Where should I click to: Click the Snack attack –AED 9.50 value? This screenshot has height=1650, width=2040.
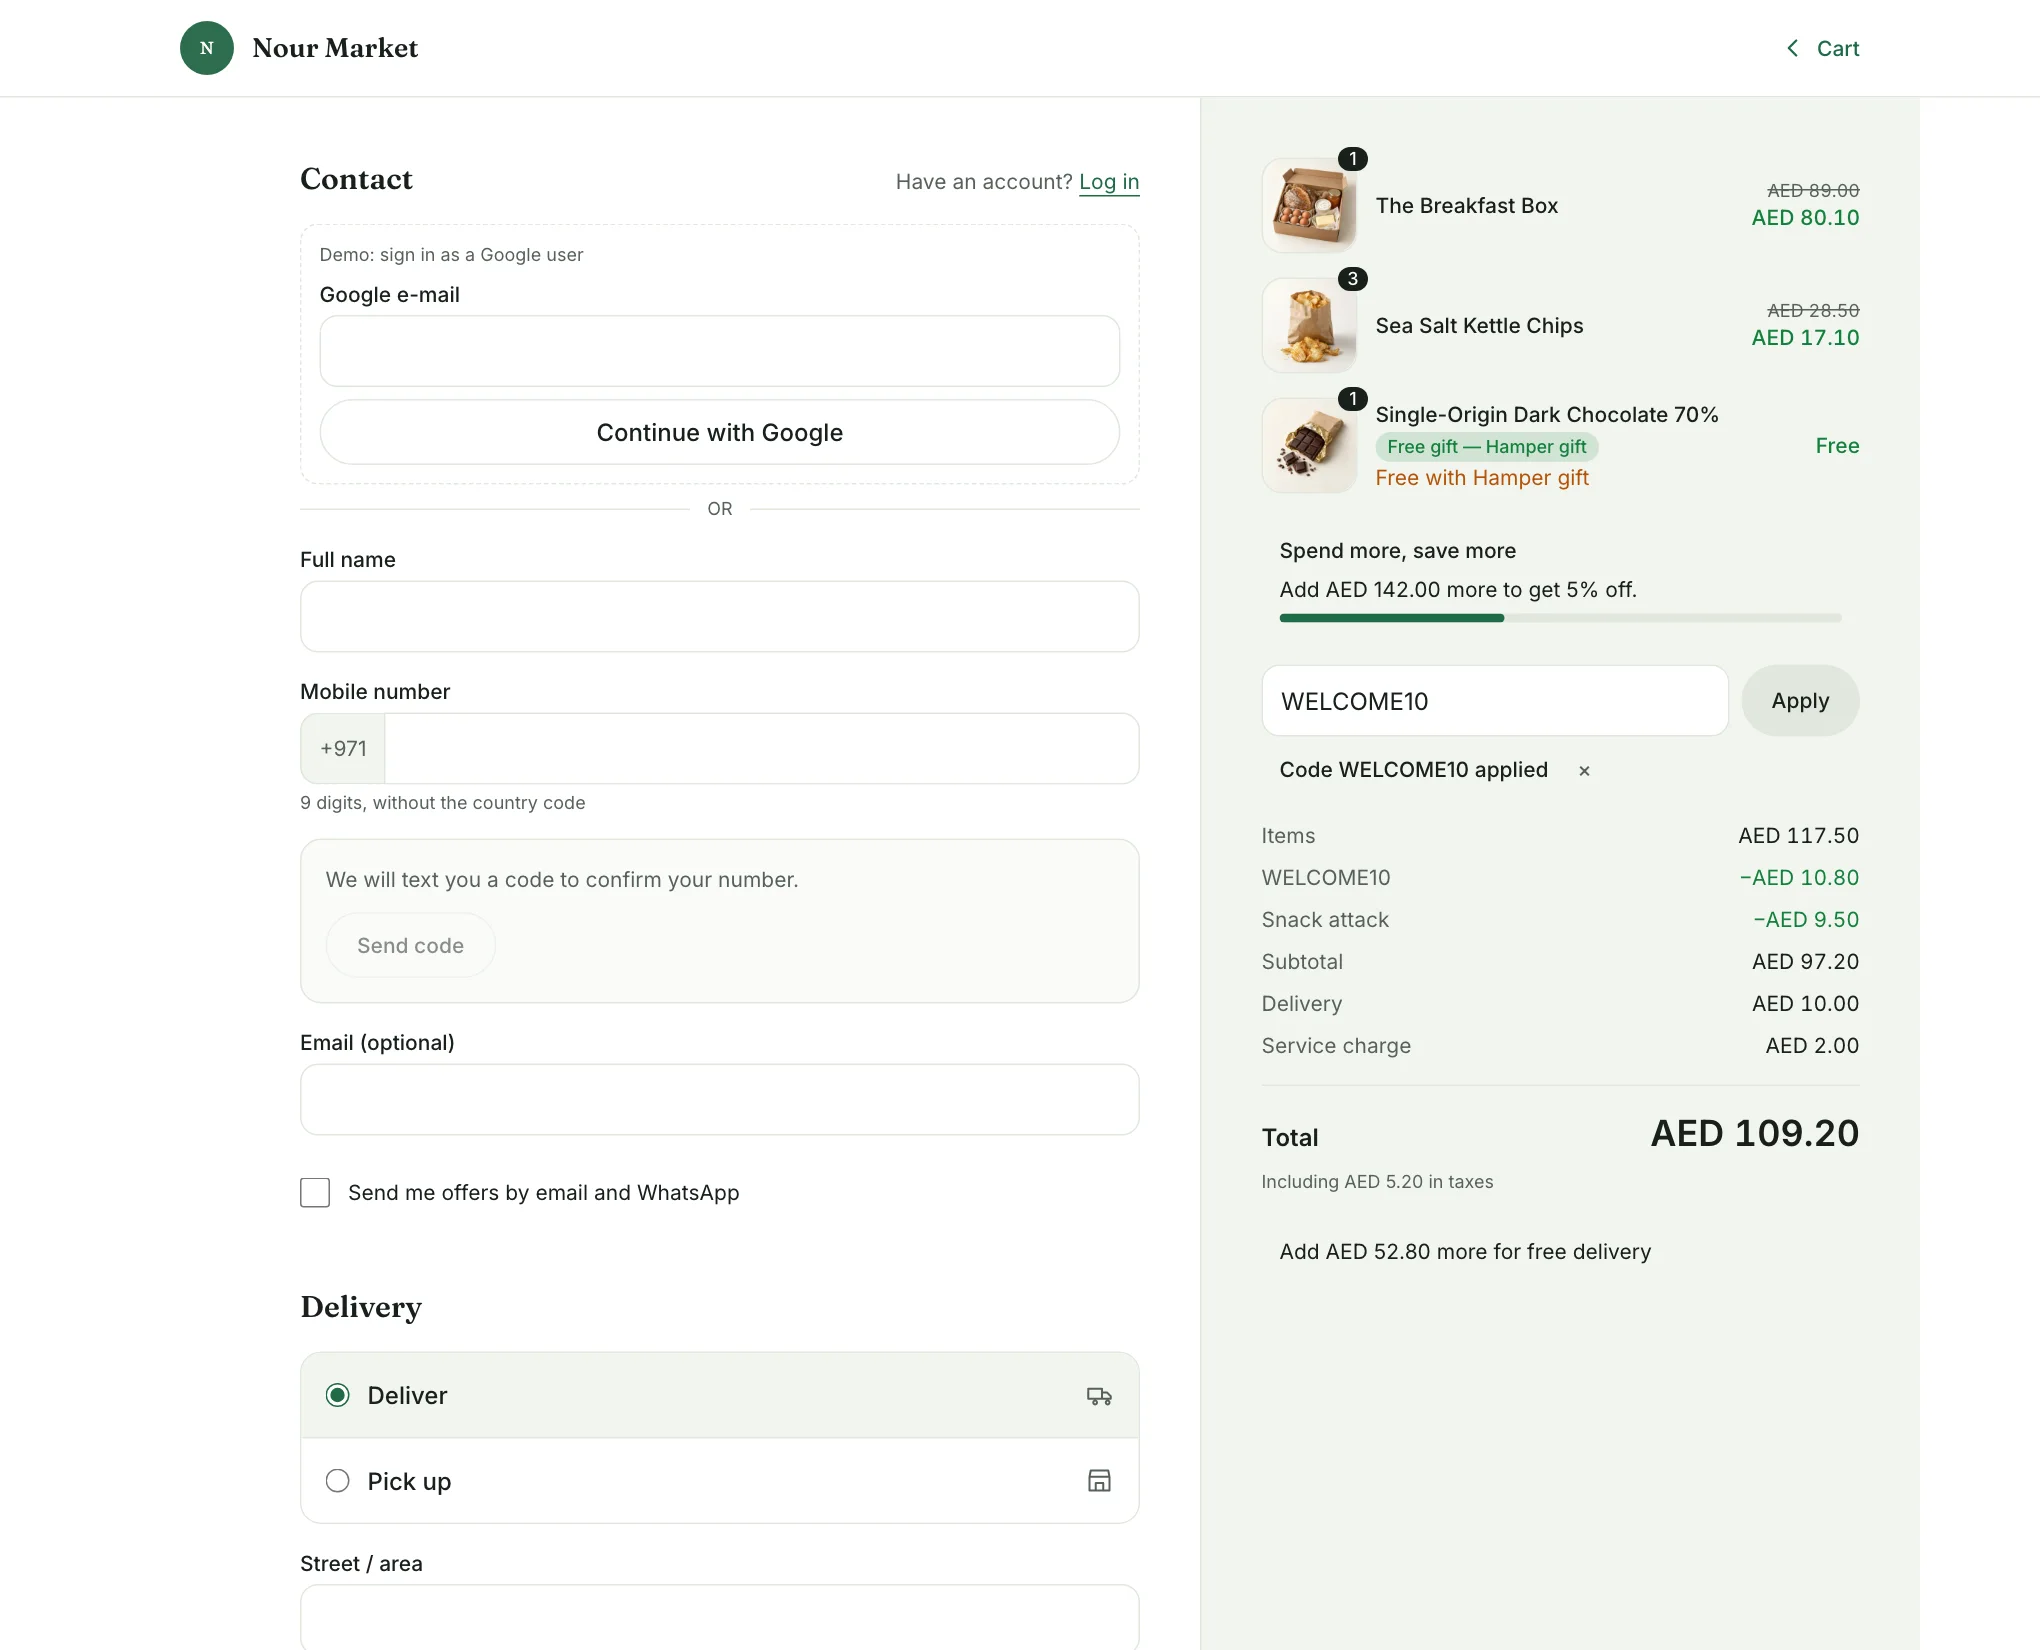(1806, 919)
